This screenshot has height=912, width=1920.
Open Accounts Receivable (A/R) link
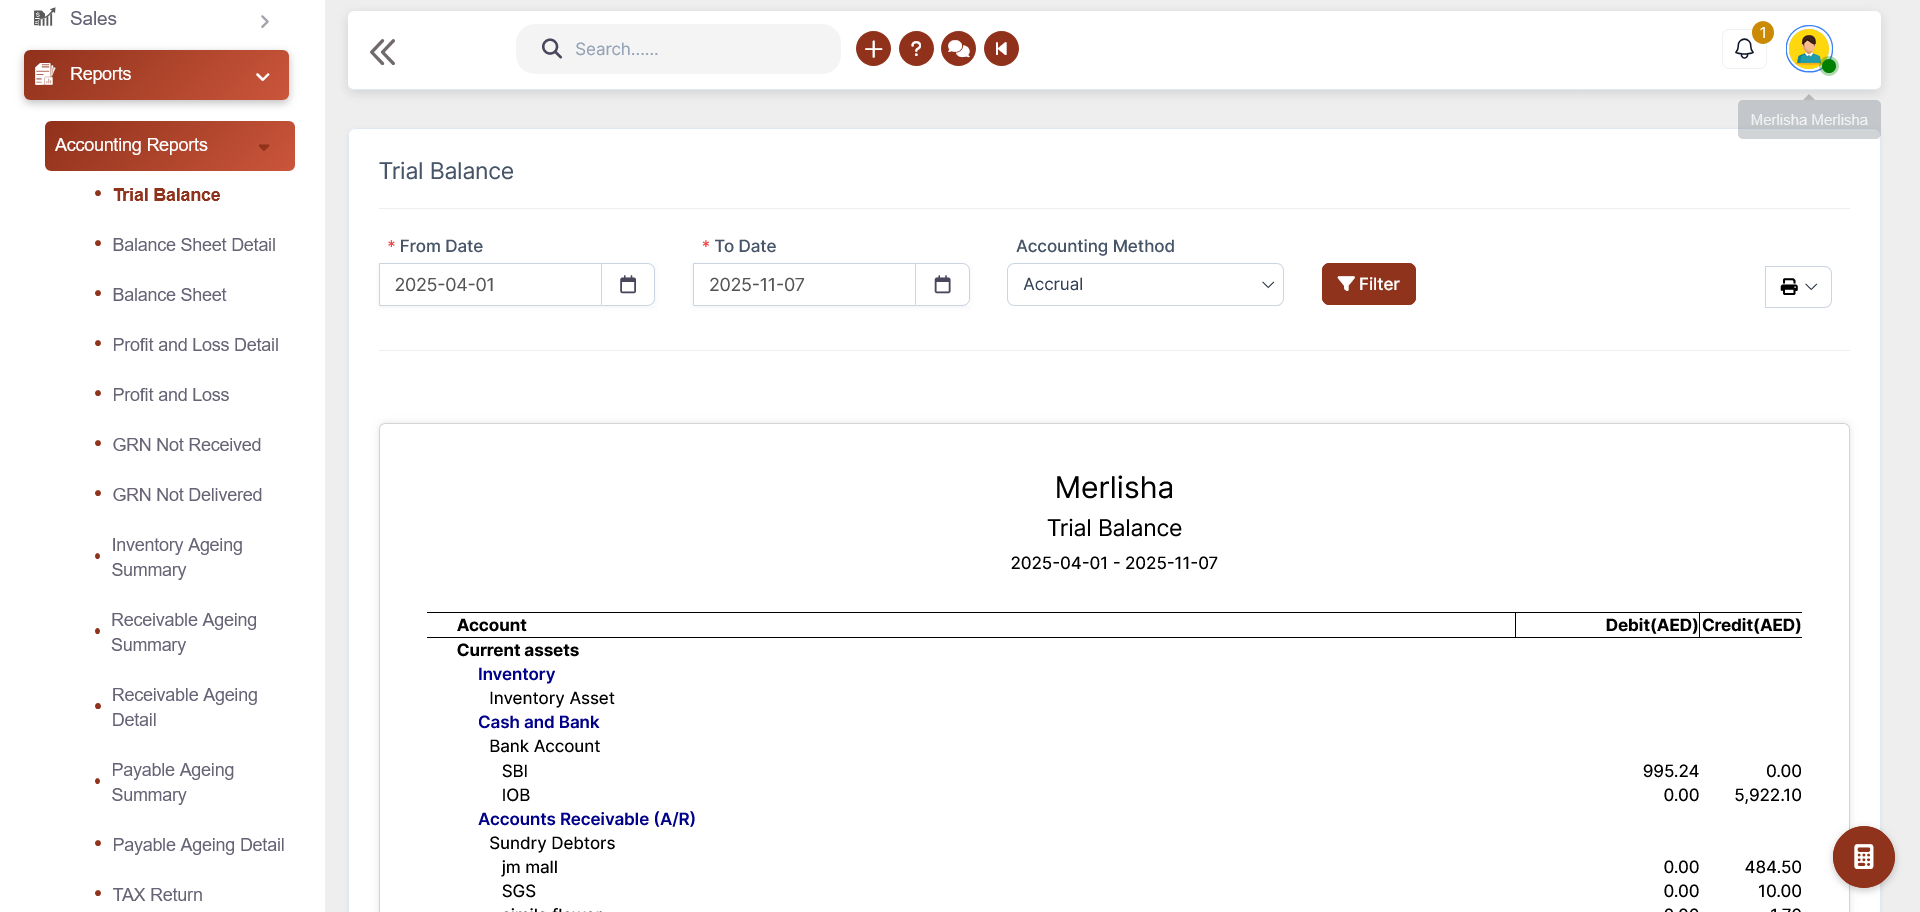[x=586, y=819]
